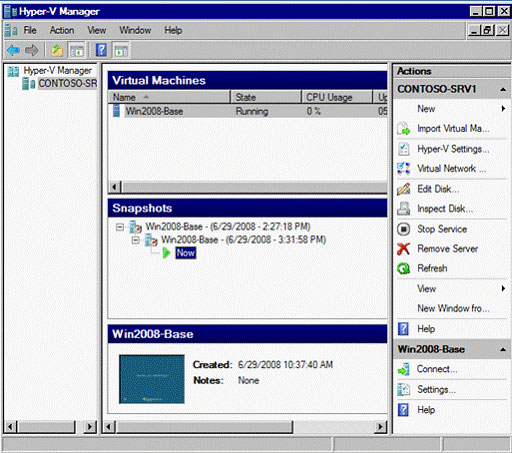Click New Window fro... action

pyautogui.click(x=453, y=308)
